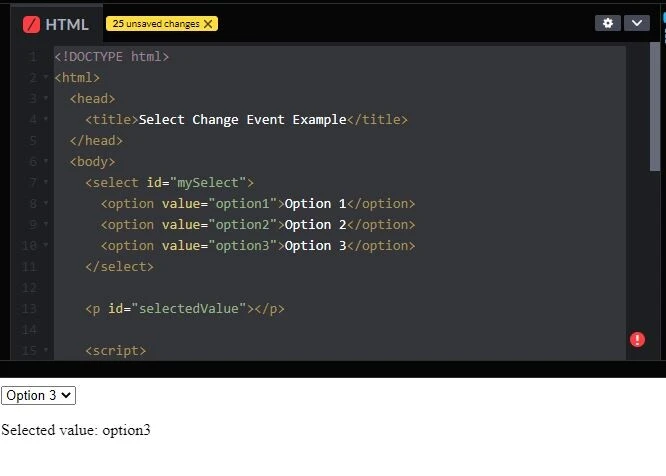The image size is (666, 476).
Task: Click the 25 unsaved changes label
Action: [155, 24]
